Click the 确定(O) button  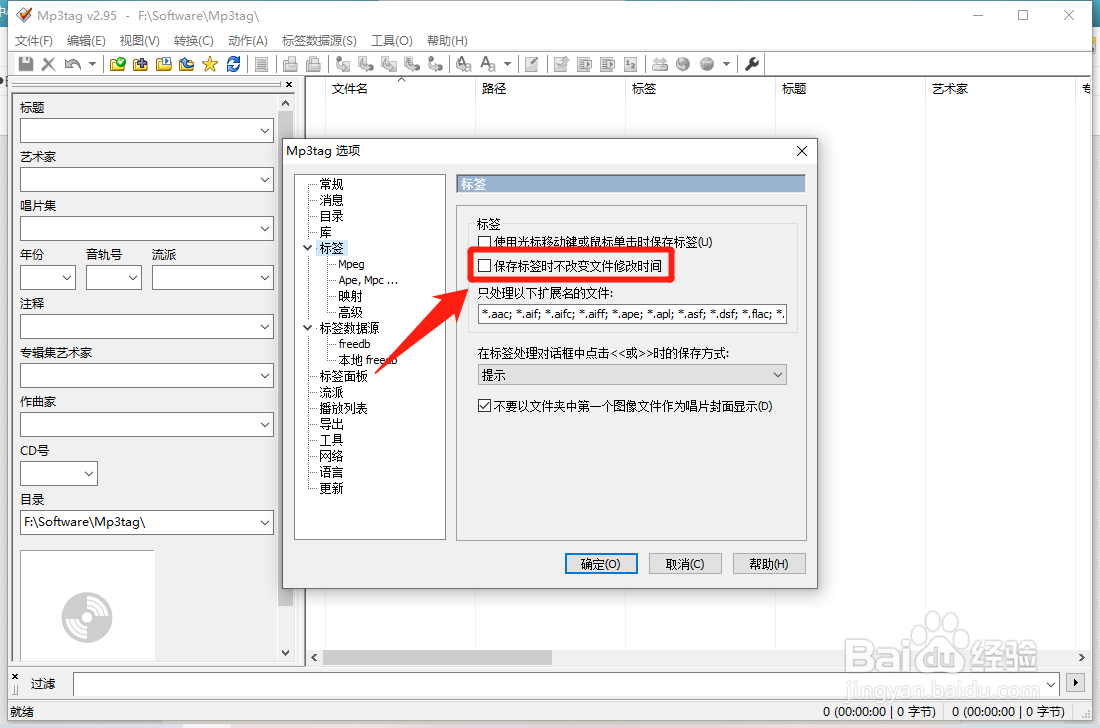click(x=601, y=564)
